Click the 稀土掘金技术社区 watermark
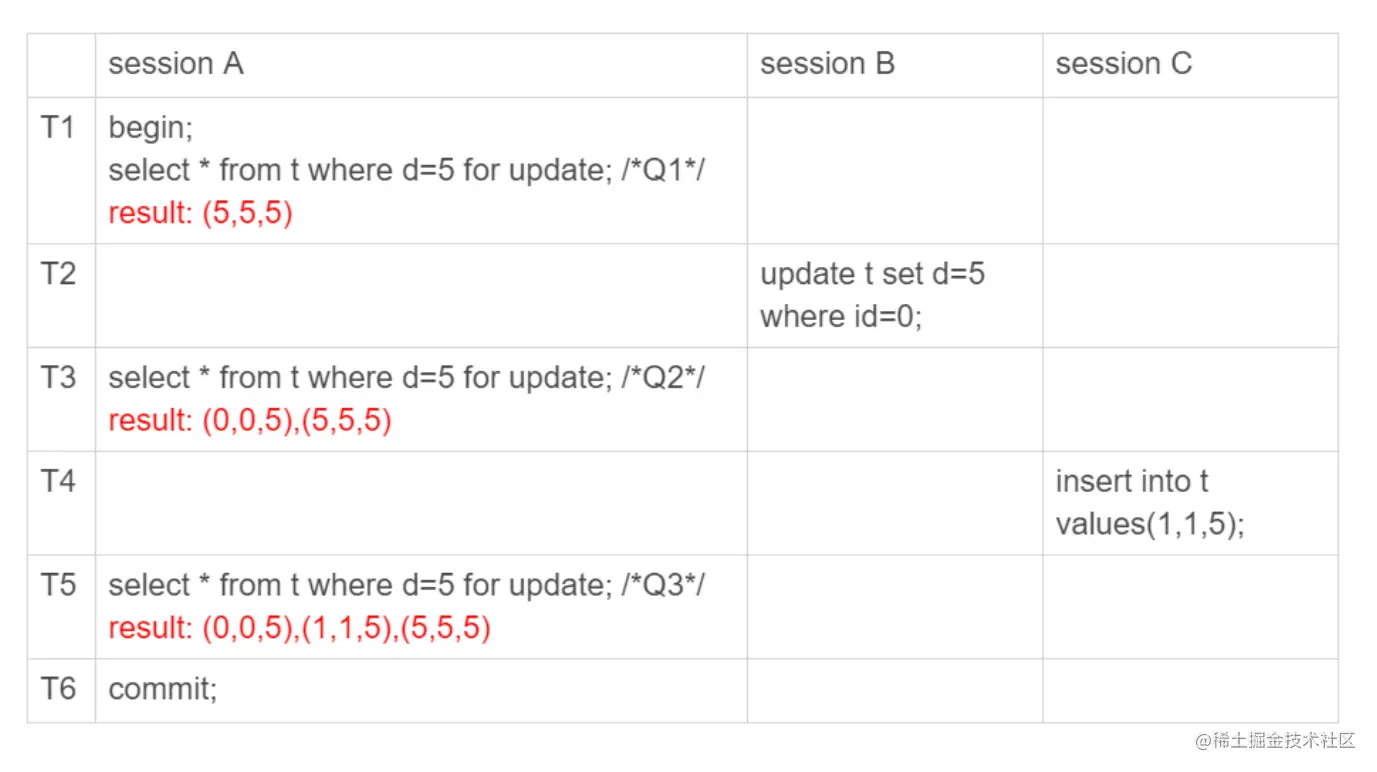This screenshot has width=1377, height=772. [x=1275, y=741]
